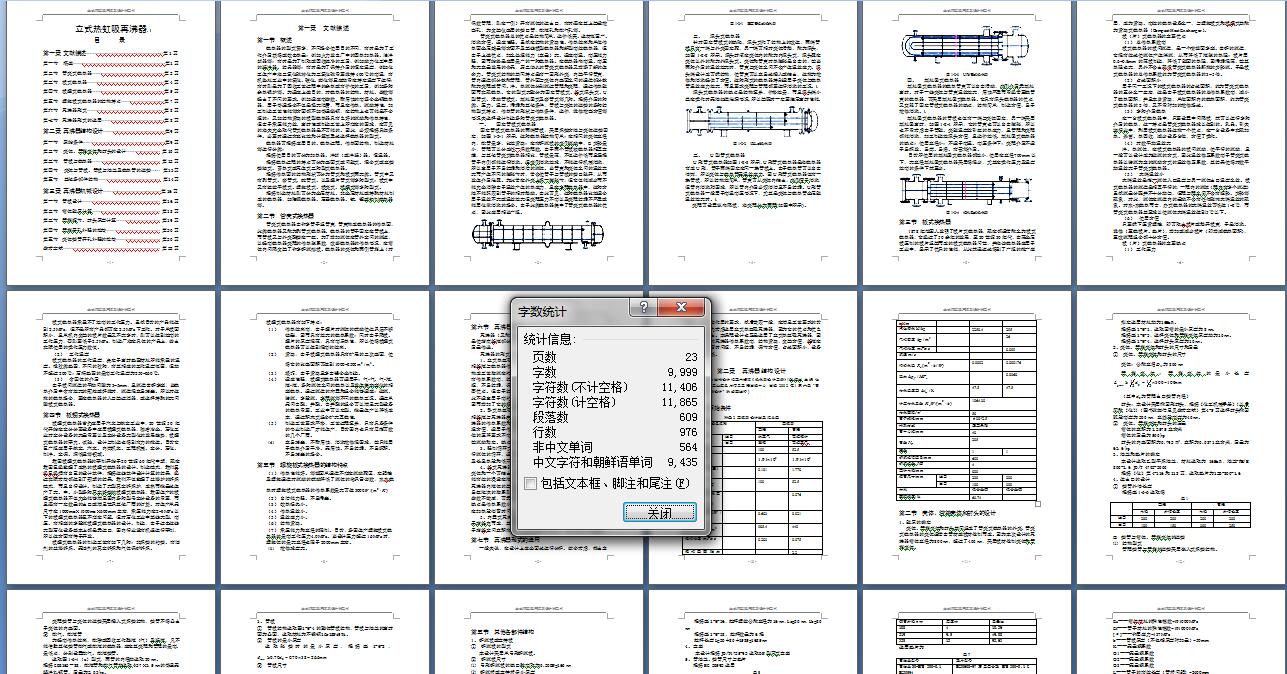Click the 统计信息 heading in the dialog

549,340
